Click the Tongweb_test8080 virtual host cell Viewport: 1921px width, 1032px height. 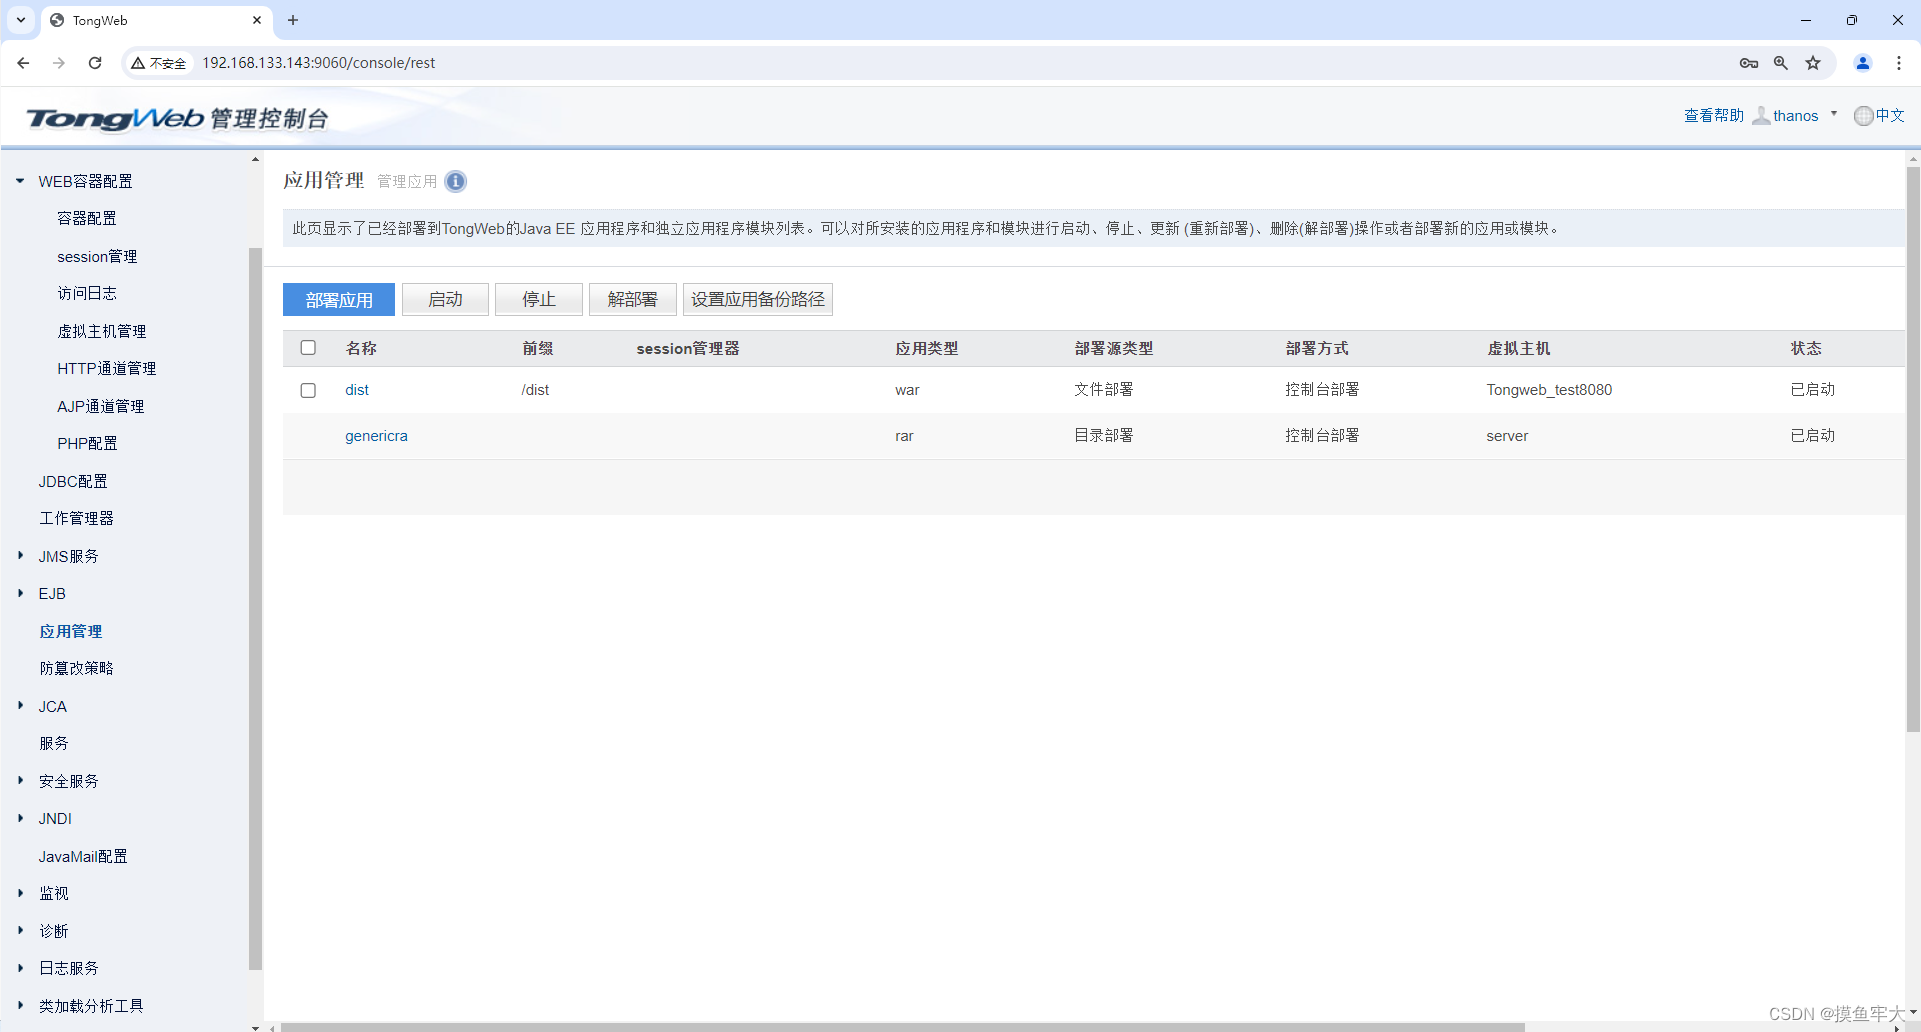1549,390
